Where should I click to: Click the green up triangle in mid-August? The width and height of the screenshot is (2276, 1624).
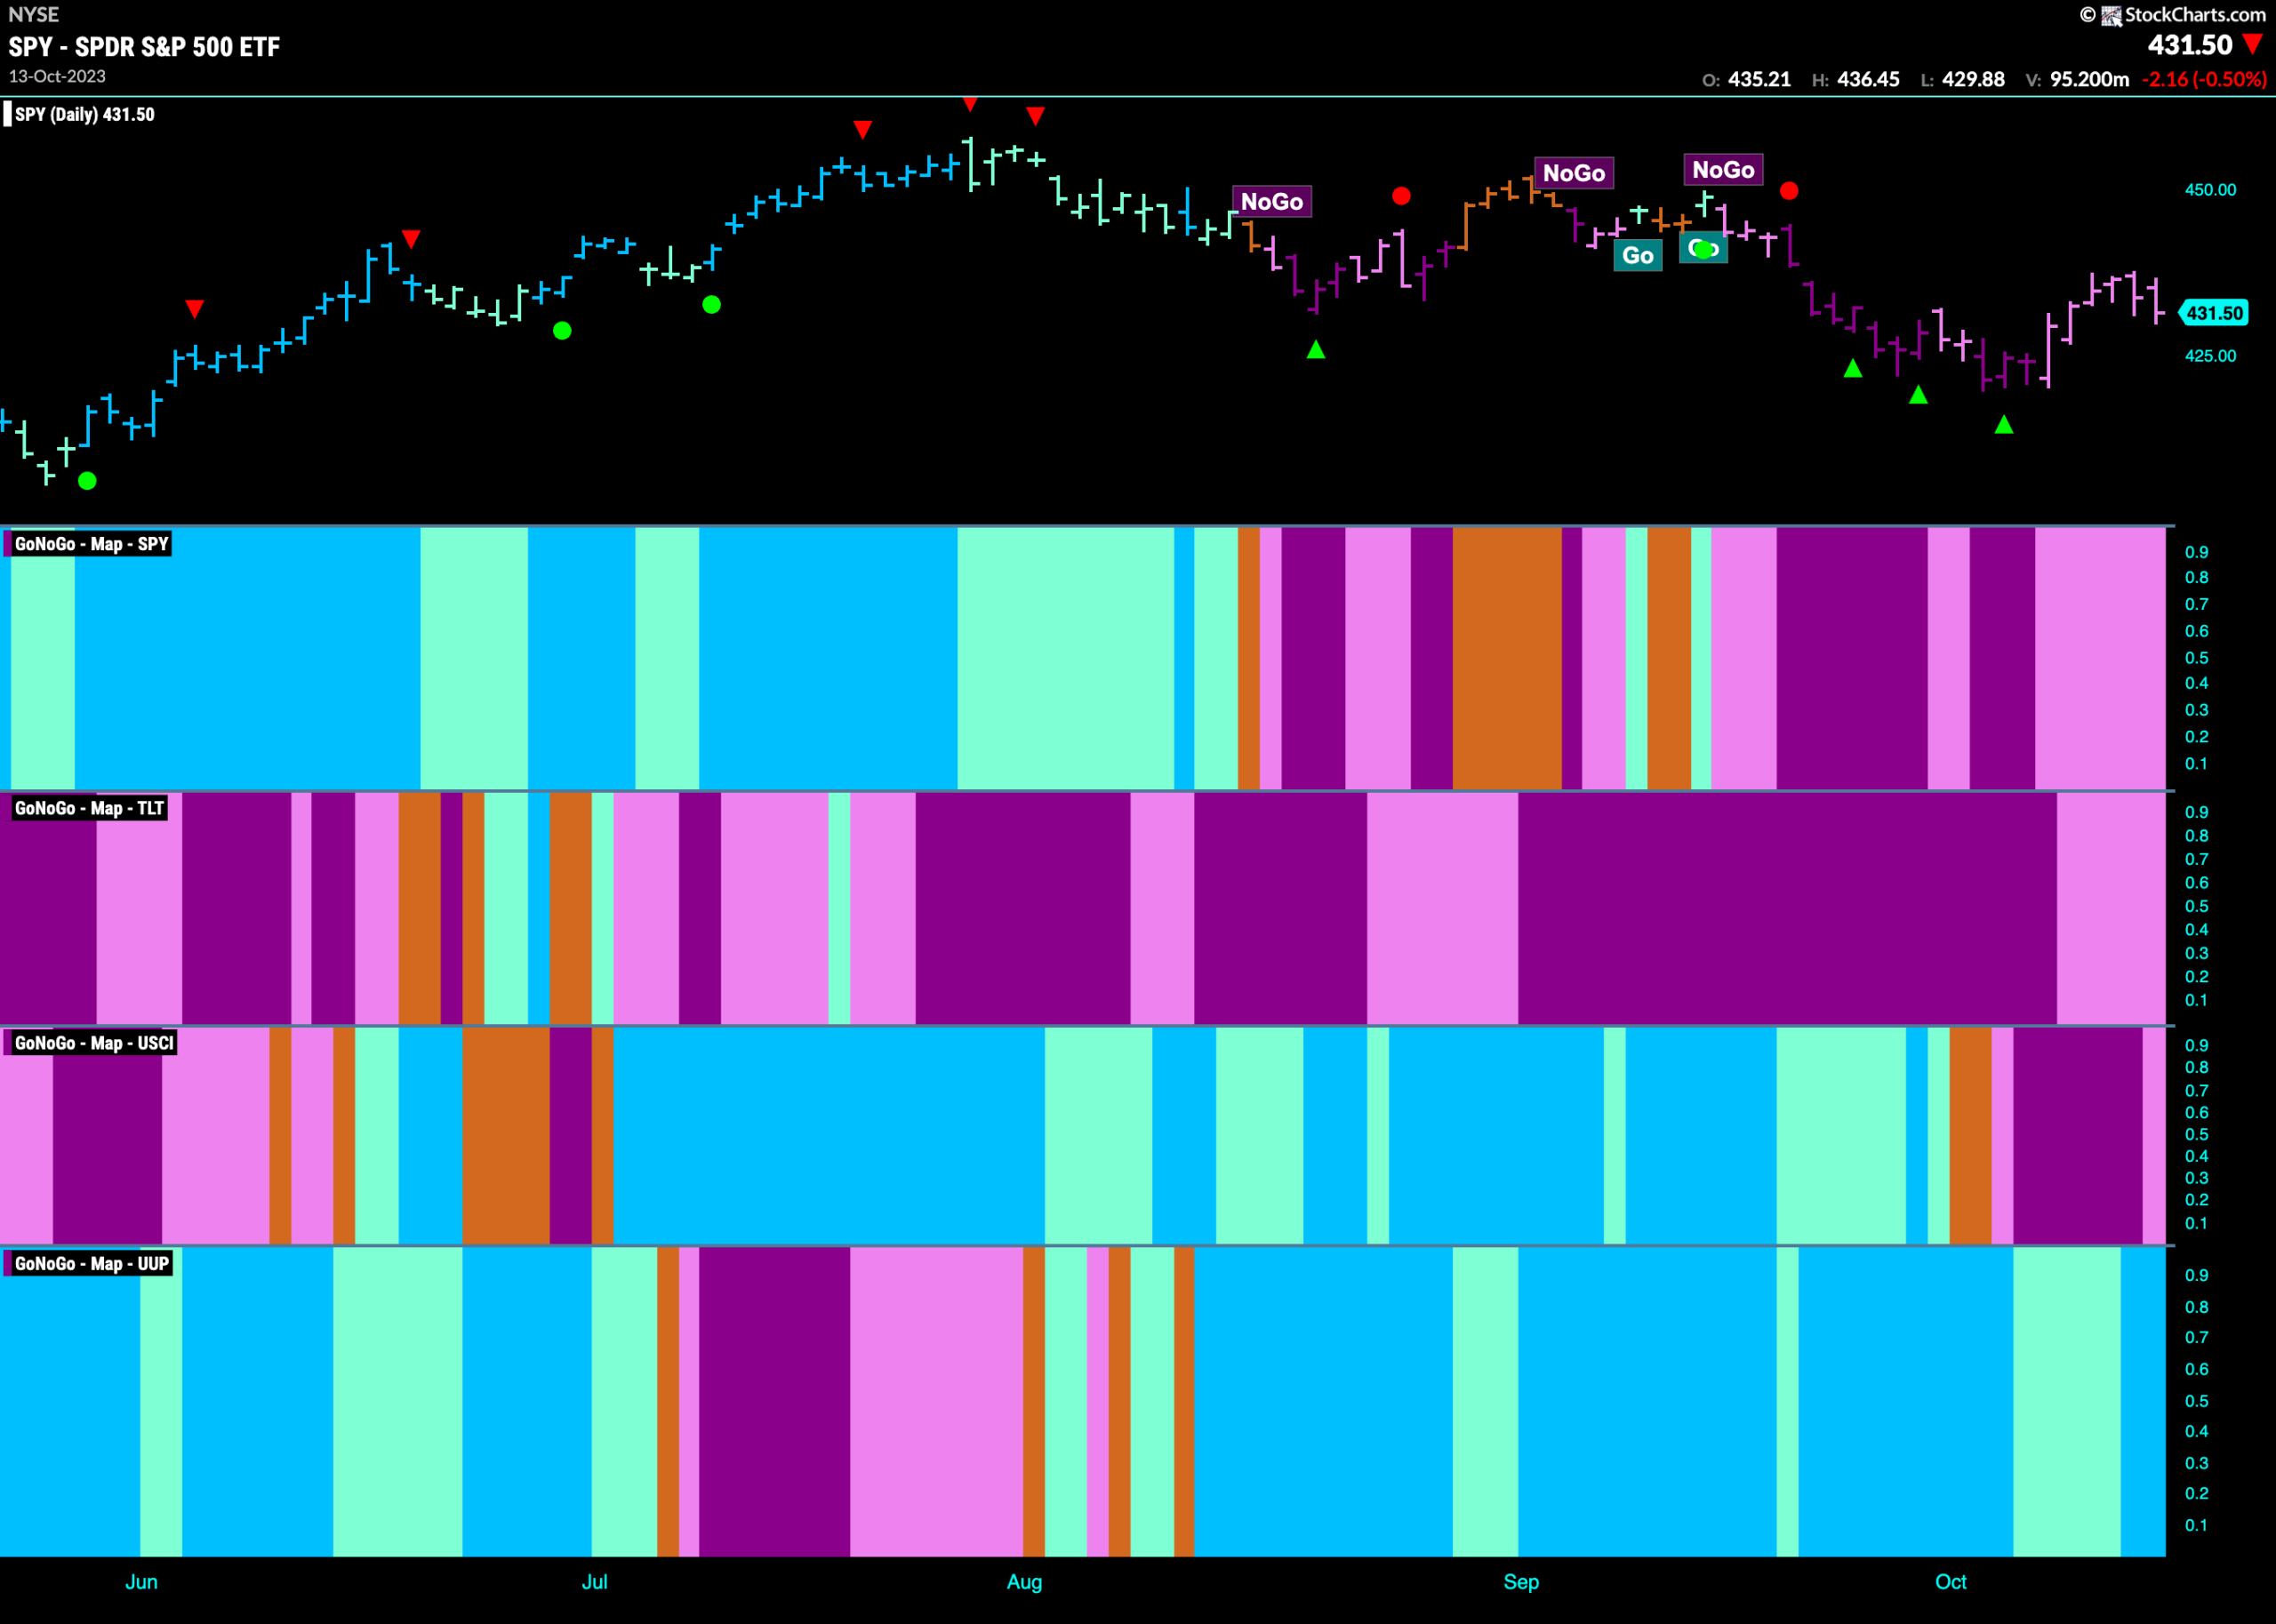1316,349
